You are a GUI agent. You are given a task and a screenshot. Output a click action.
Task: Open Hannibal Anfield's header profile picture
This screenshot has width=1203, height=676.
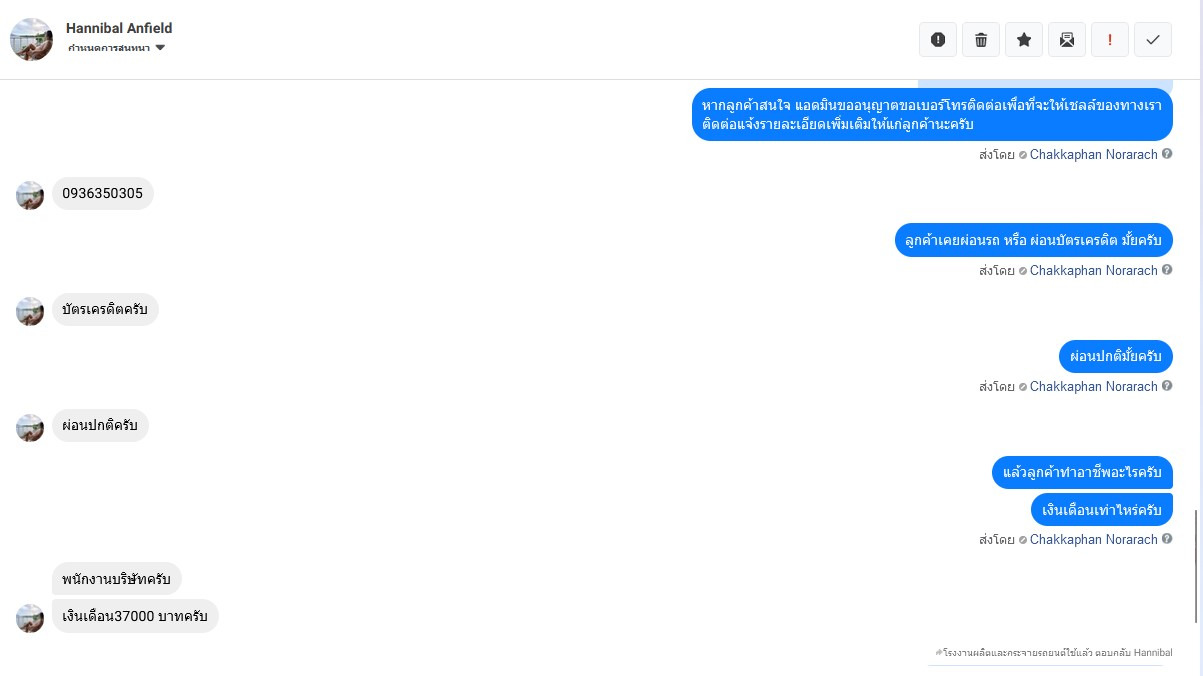click(x=31, y=39)
